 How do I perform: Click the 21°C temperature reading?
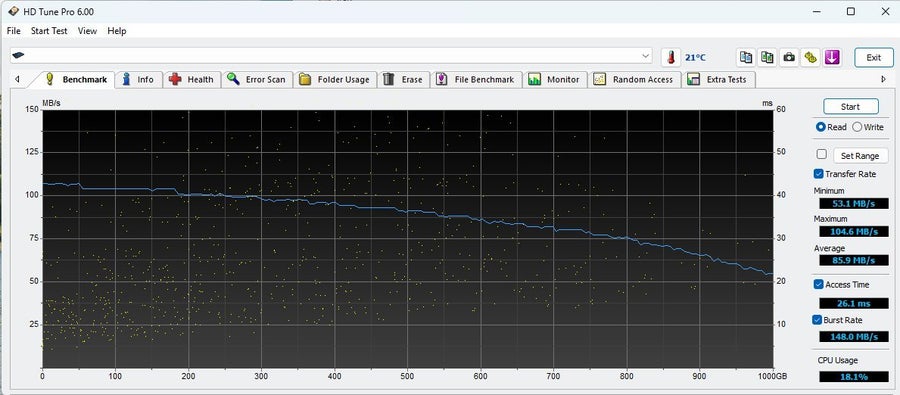pos(695,57)
